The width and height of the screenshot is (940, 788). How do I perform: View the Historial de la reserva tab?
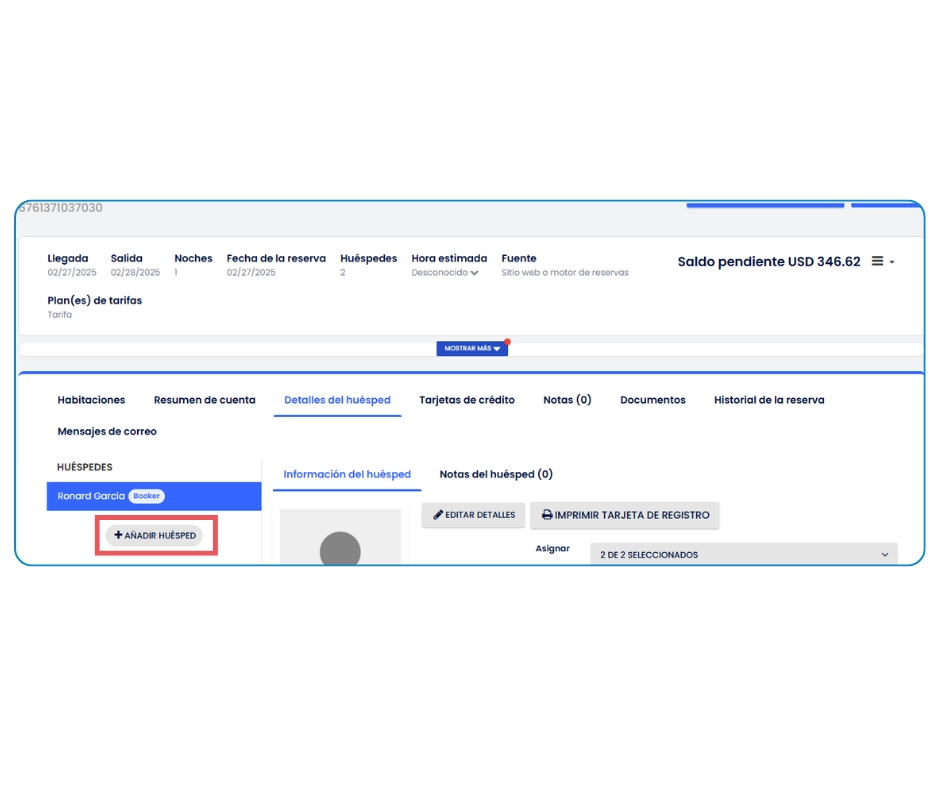pyautogui.click(x=768, y=400)
